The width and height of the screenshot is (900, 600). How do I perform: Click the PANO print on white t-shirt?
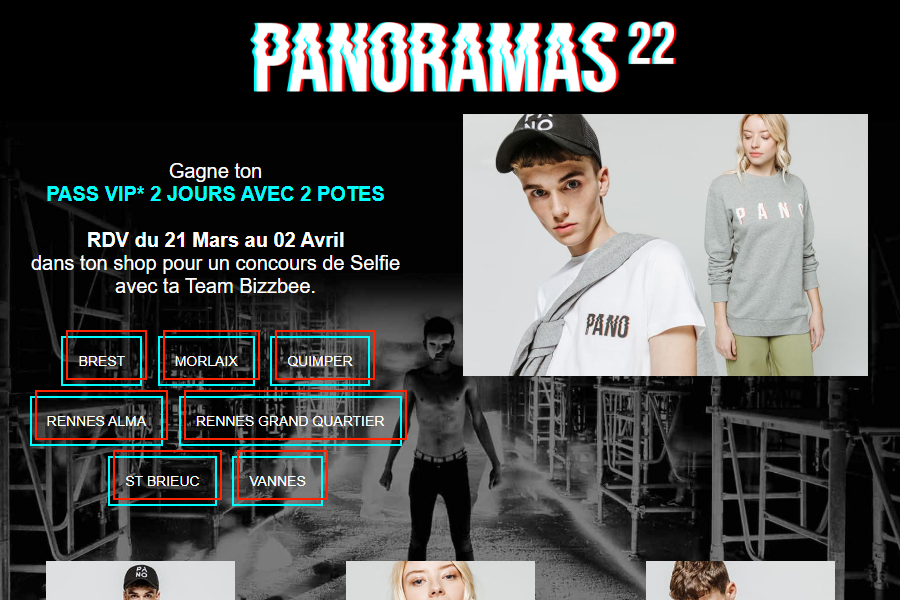(607, 326)
